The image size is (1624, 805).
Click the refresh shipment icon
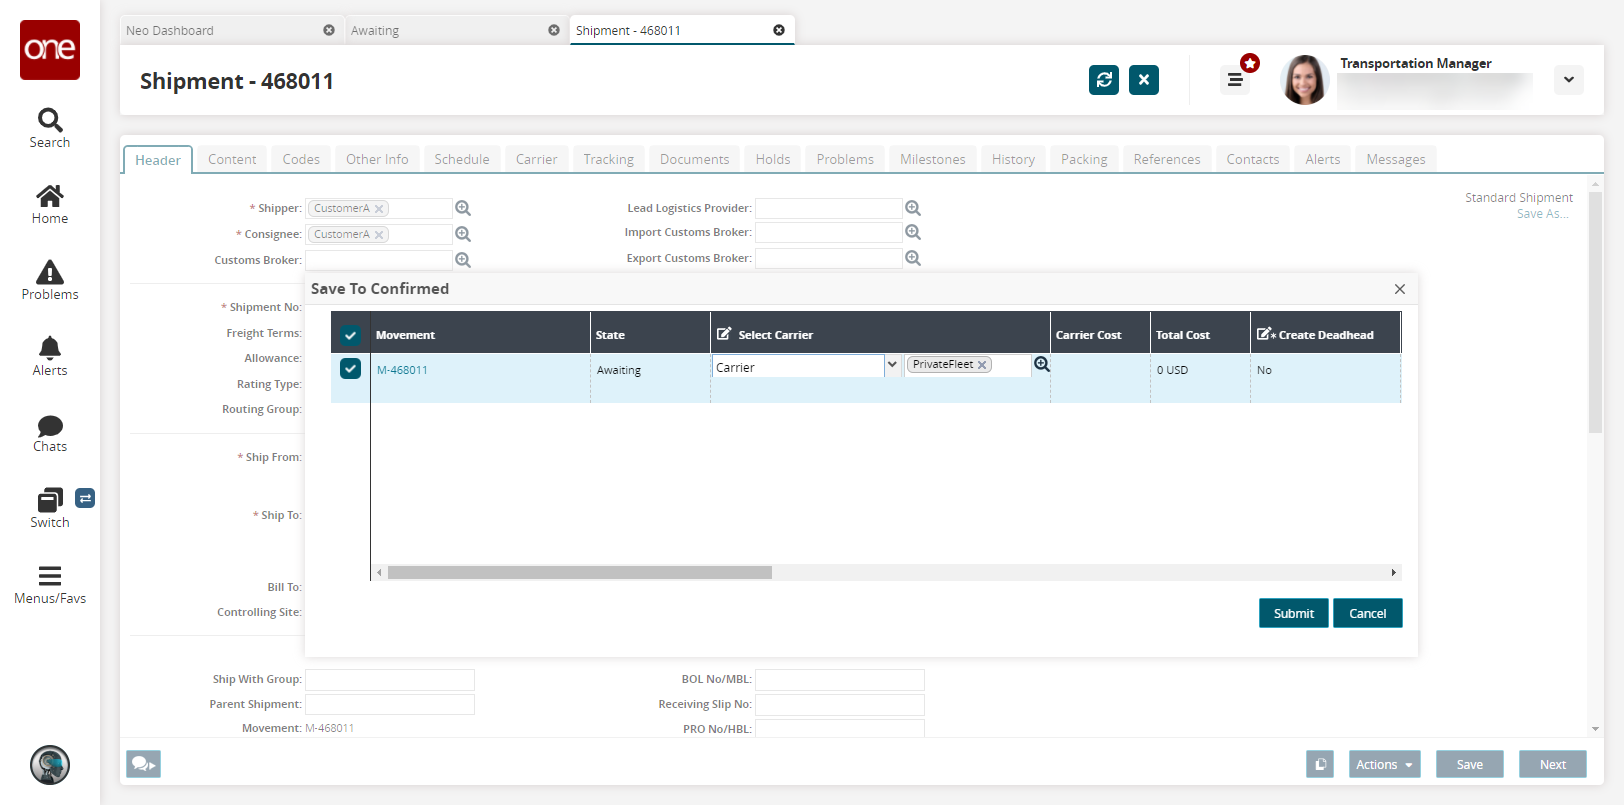1104,80
